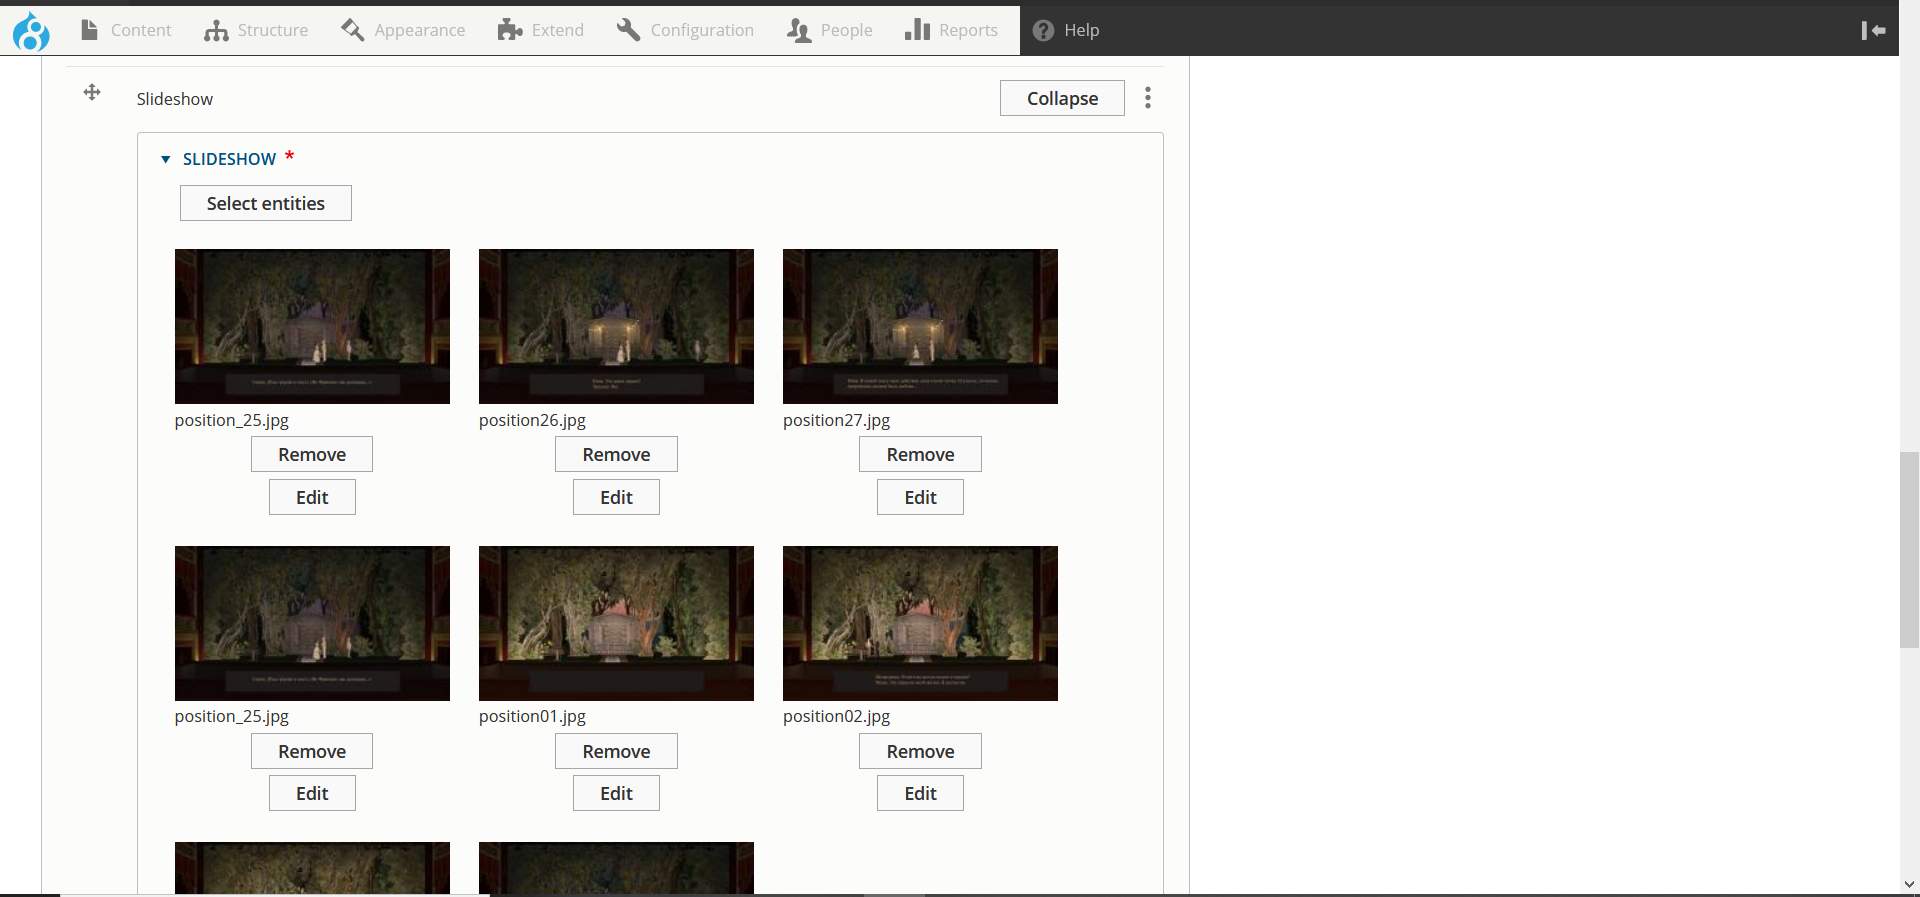Screen dimensions: 1920x897
Task: Open the People admin page
Action: pyautogui.click(x=830, y=31)
